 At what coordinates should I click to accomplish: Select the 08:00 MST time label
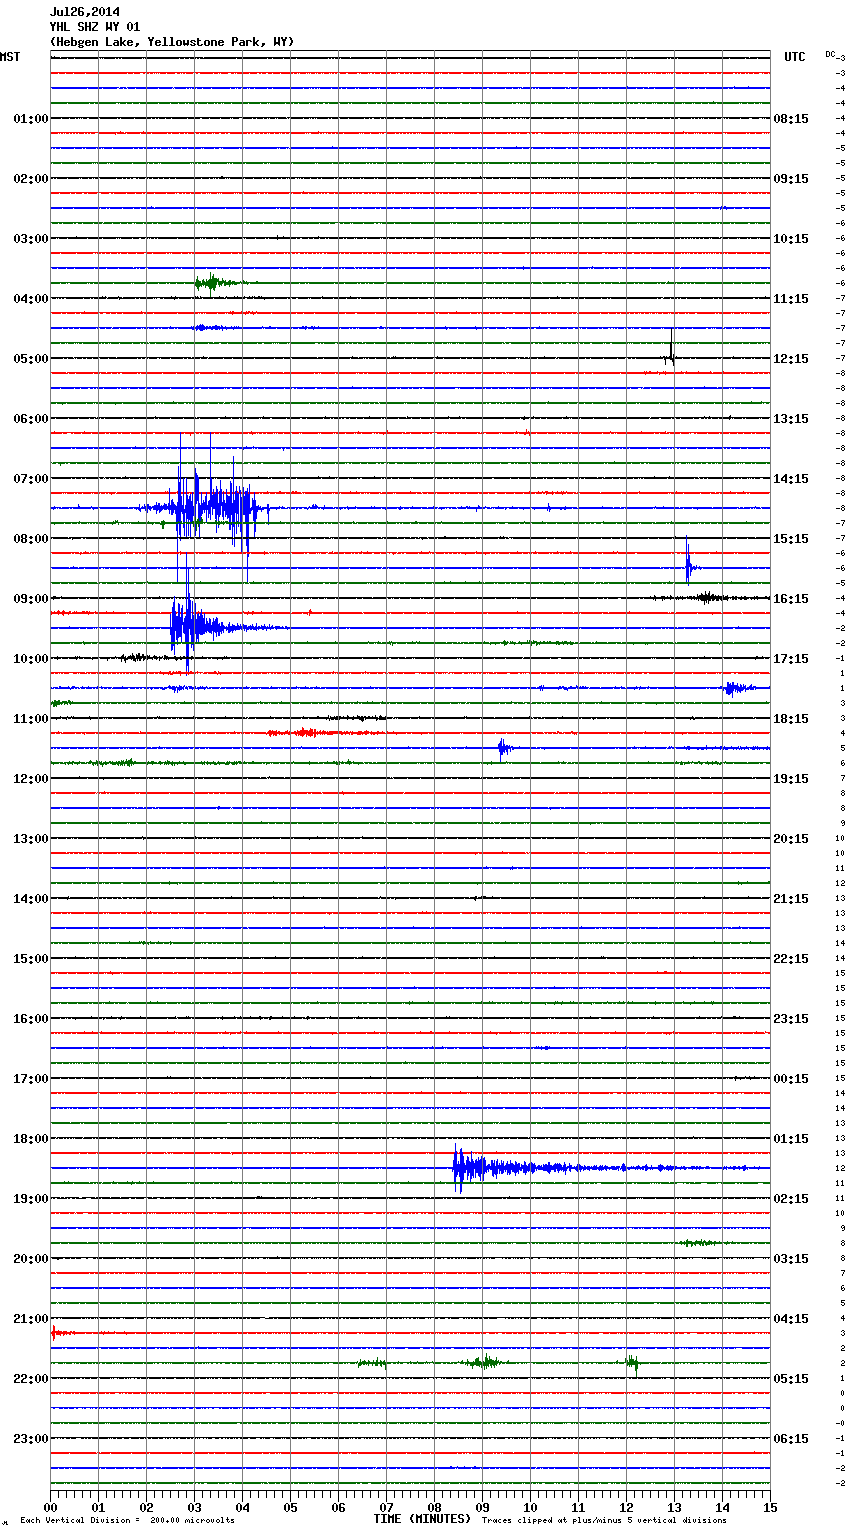click(30, 538)
